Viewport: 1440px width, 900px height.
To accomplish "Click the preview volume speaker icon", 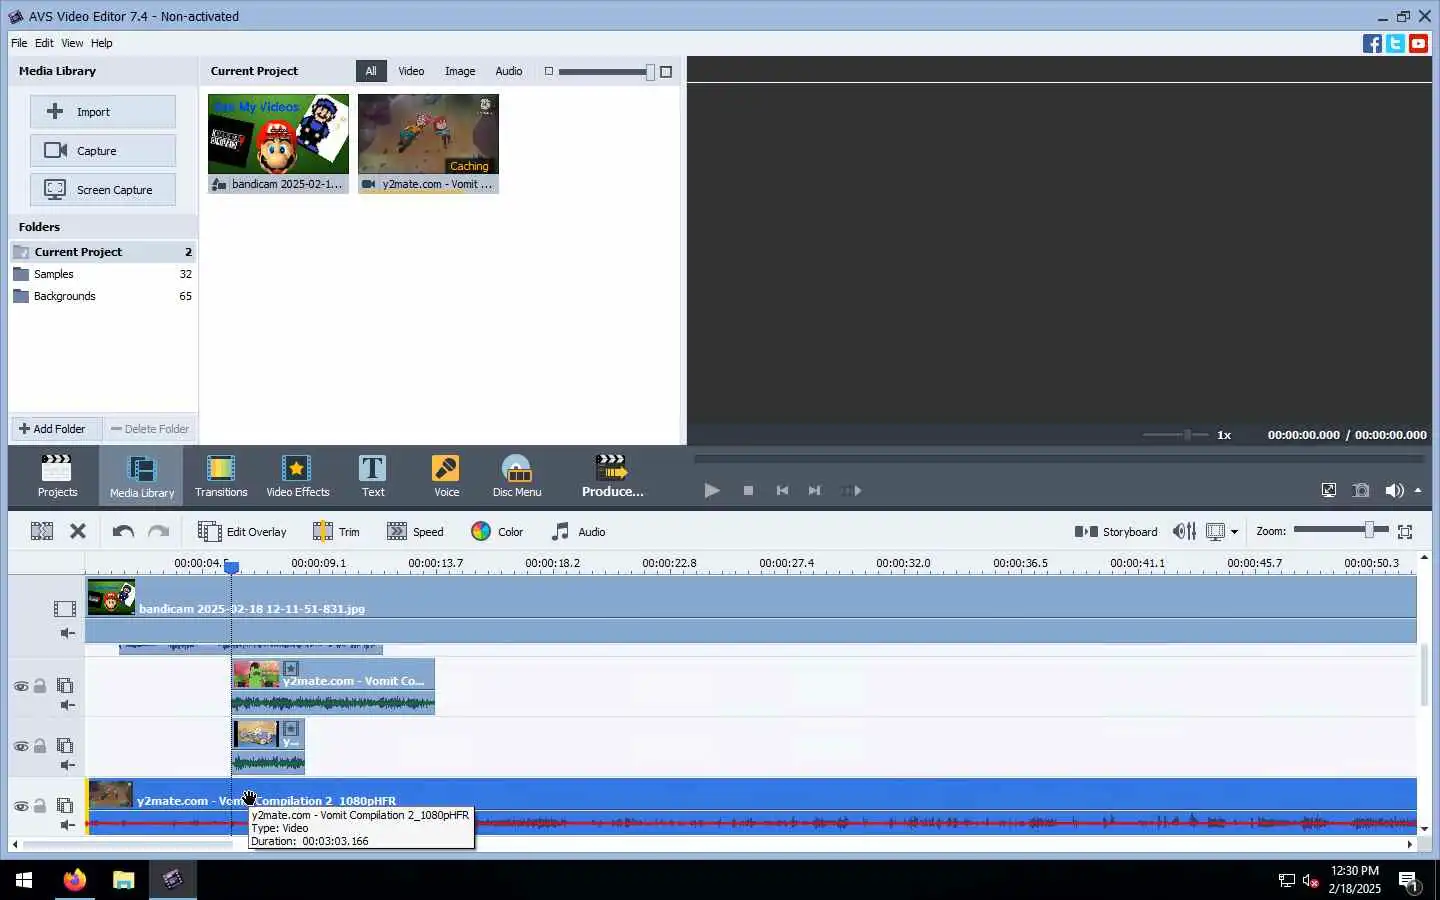I will [x=1394, y=490].
